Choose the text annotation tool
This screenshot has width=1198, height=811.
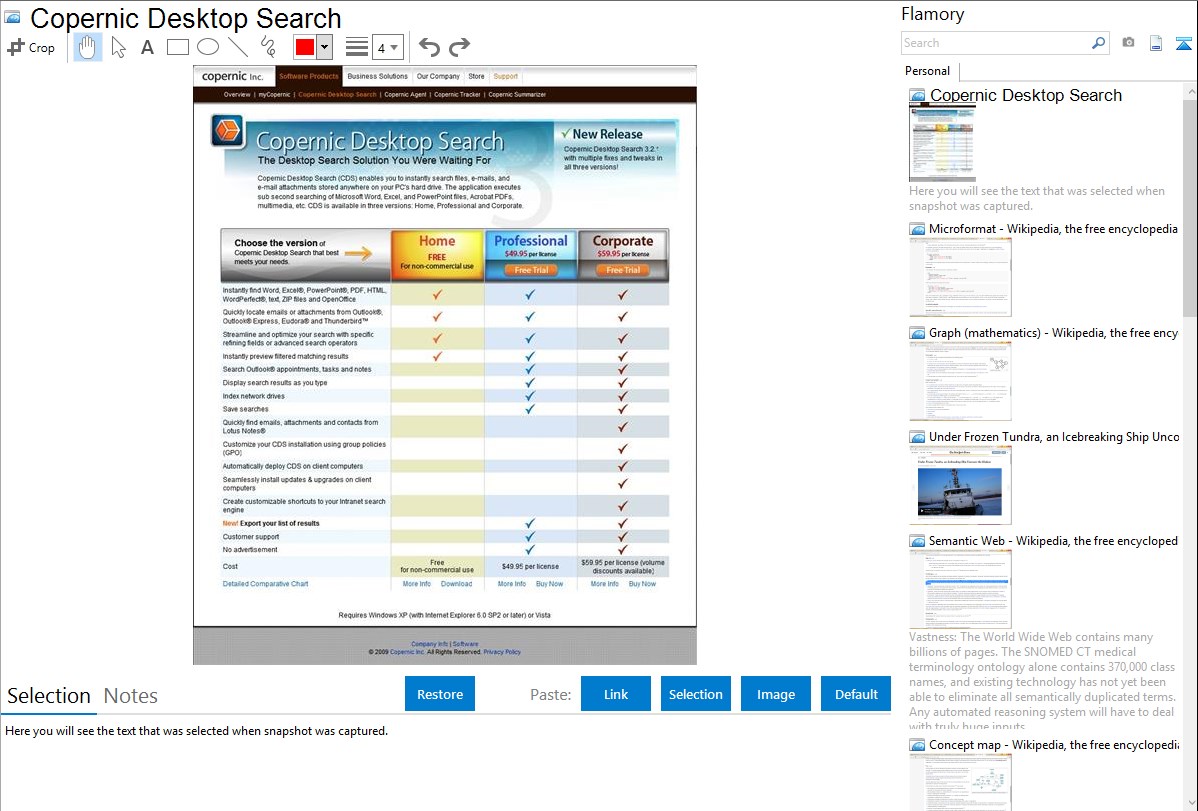[147, 47]
